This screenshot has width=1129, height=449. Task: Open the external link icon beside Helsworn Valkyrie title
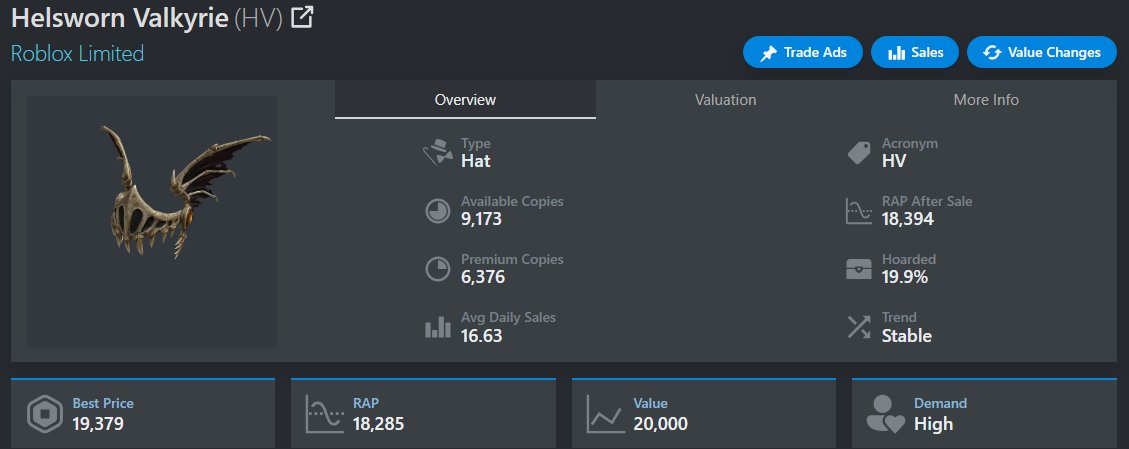tap(302, 17)
